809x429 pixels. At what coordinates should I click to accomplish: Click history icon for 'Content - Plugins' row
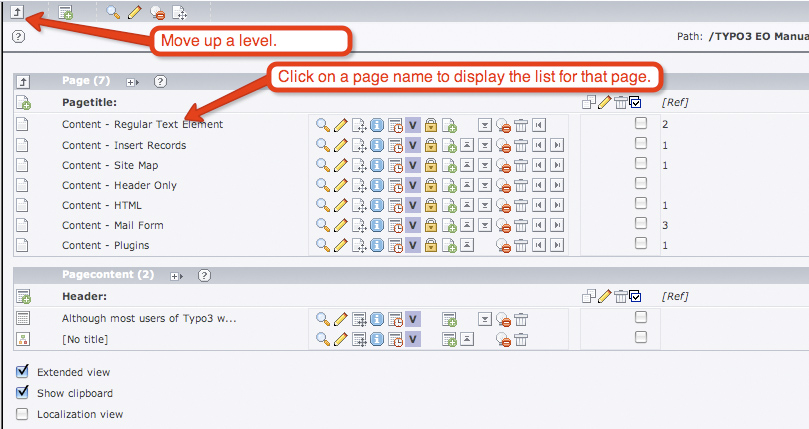click(x=395, y=245)
